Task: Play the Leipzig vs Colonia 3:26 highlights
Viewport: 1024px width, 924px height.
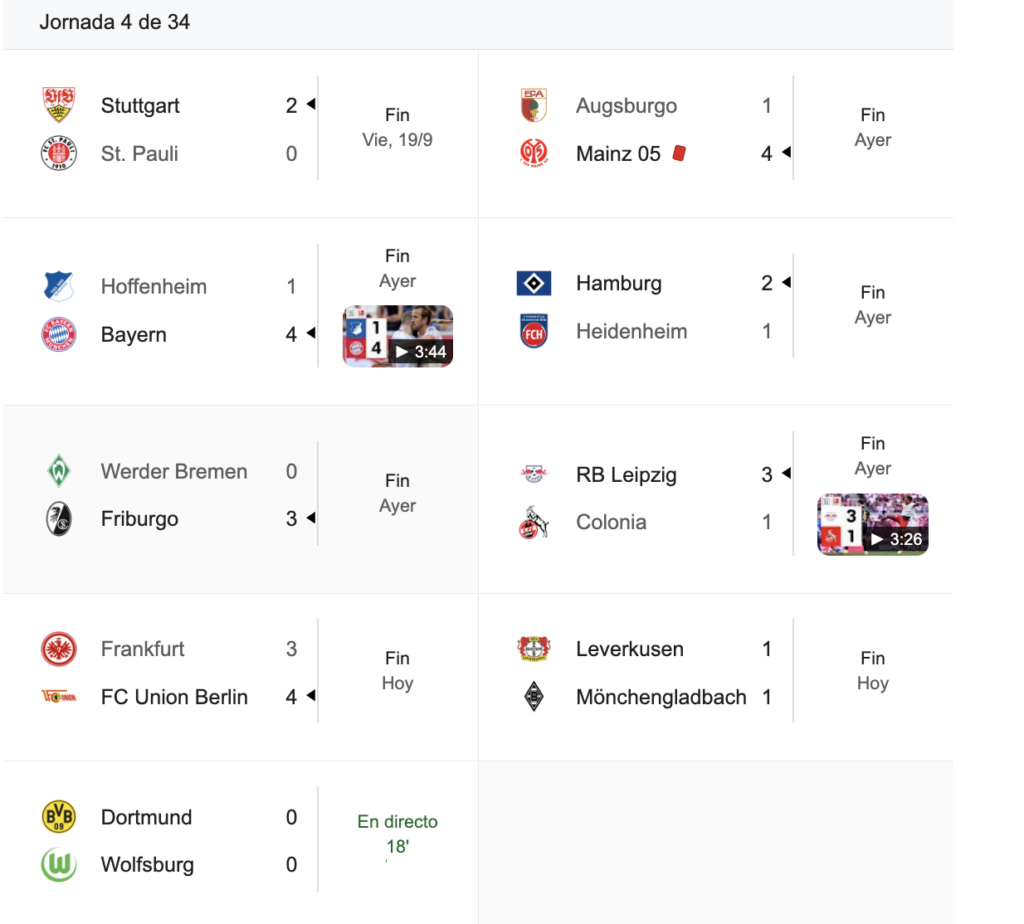Action: point(872,525)
